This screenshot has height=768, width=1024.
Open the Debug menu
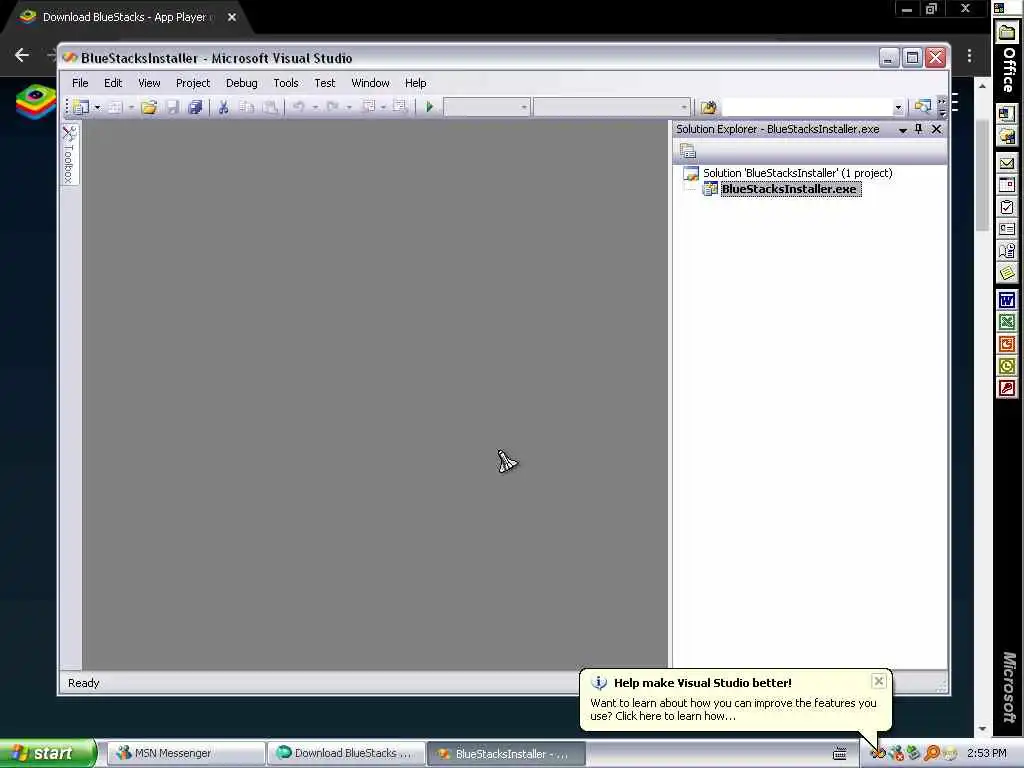coord(242,83)
